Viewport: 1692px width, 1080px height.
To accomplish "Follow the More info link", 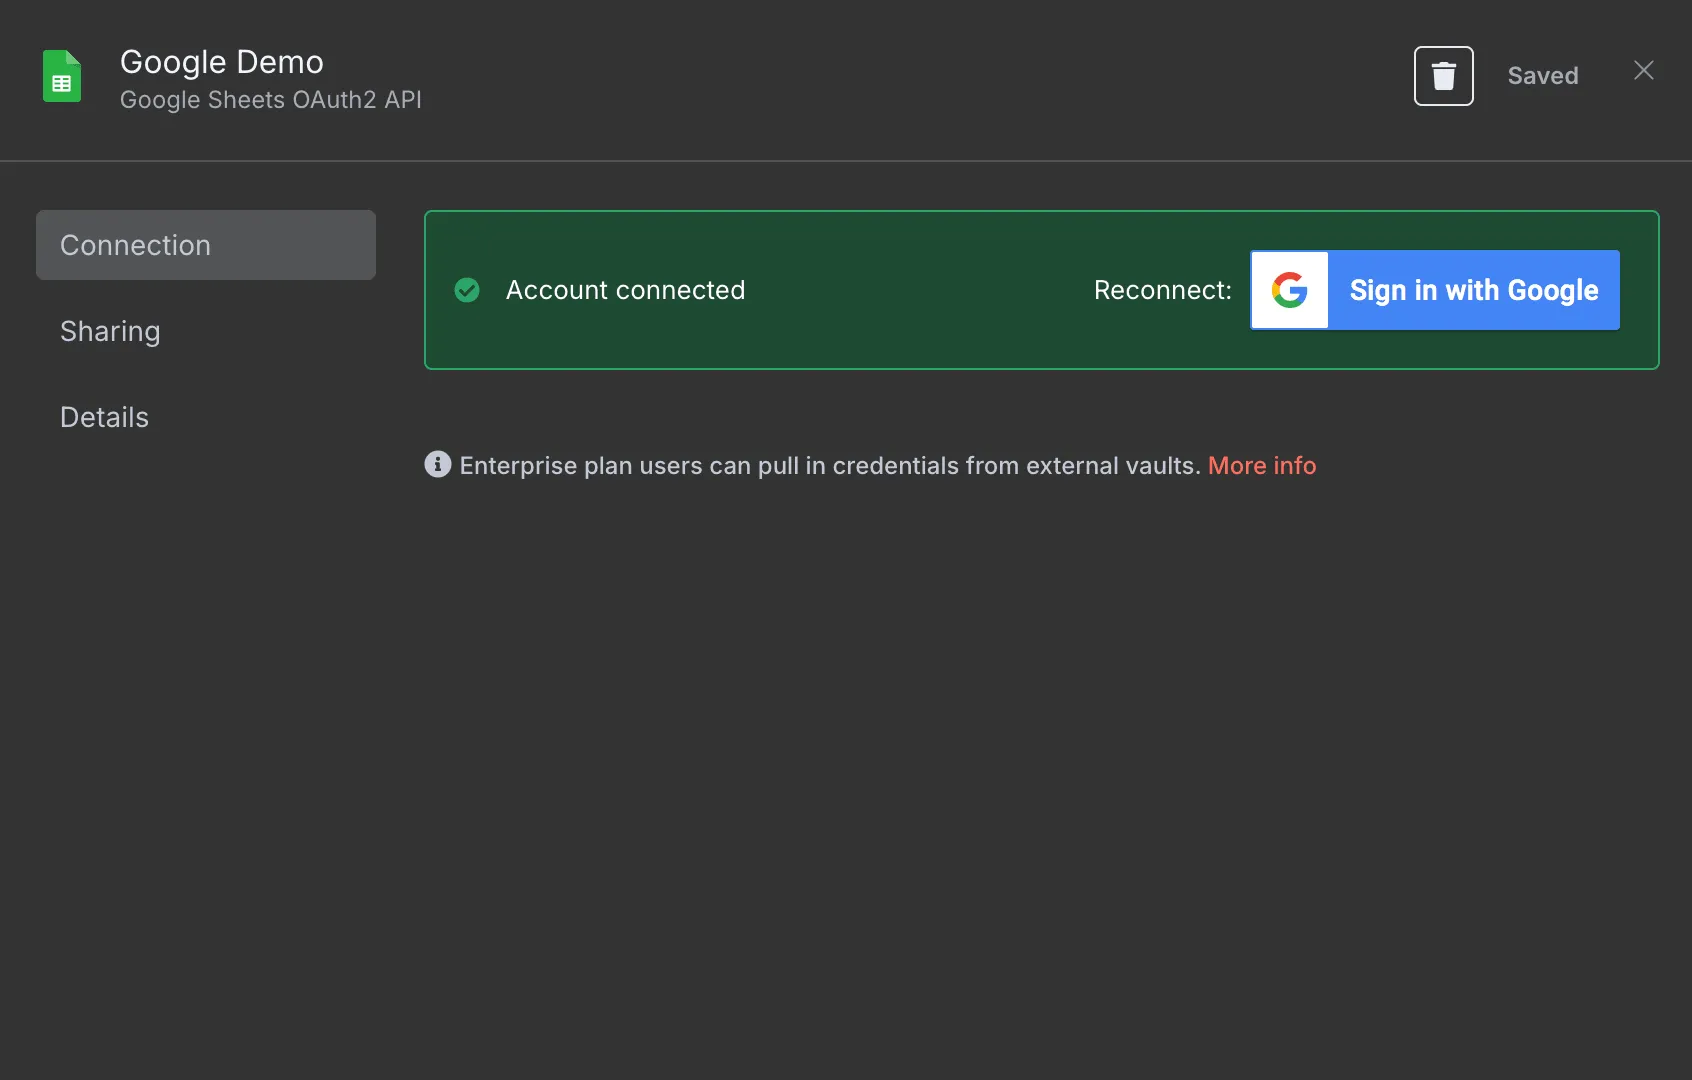I will point(1261,466).
